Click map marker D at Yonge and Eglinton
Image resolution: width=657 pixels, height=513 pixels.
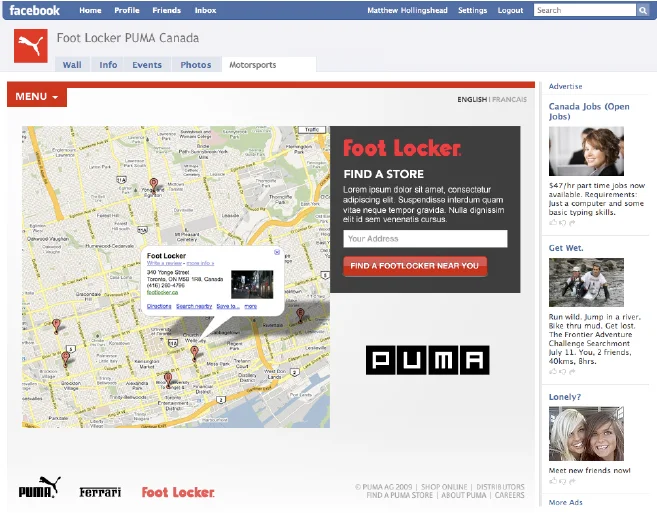(x=154, y=185)
